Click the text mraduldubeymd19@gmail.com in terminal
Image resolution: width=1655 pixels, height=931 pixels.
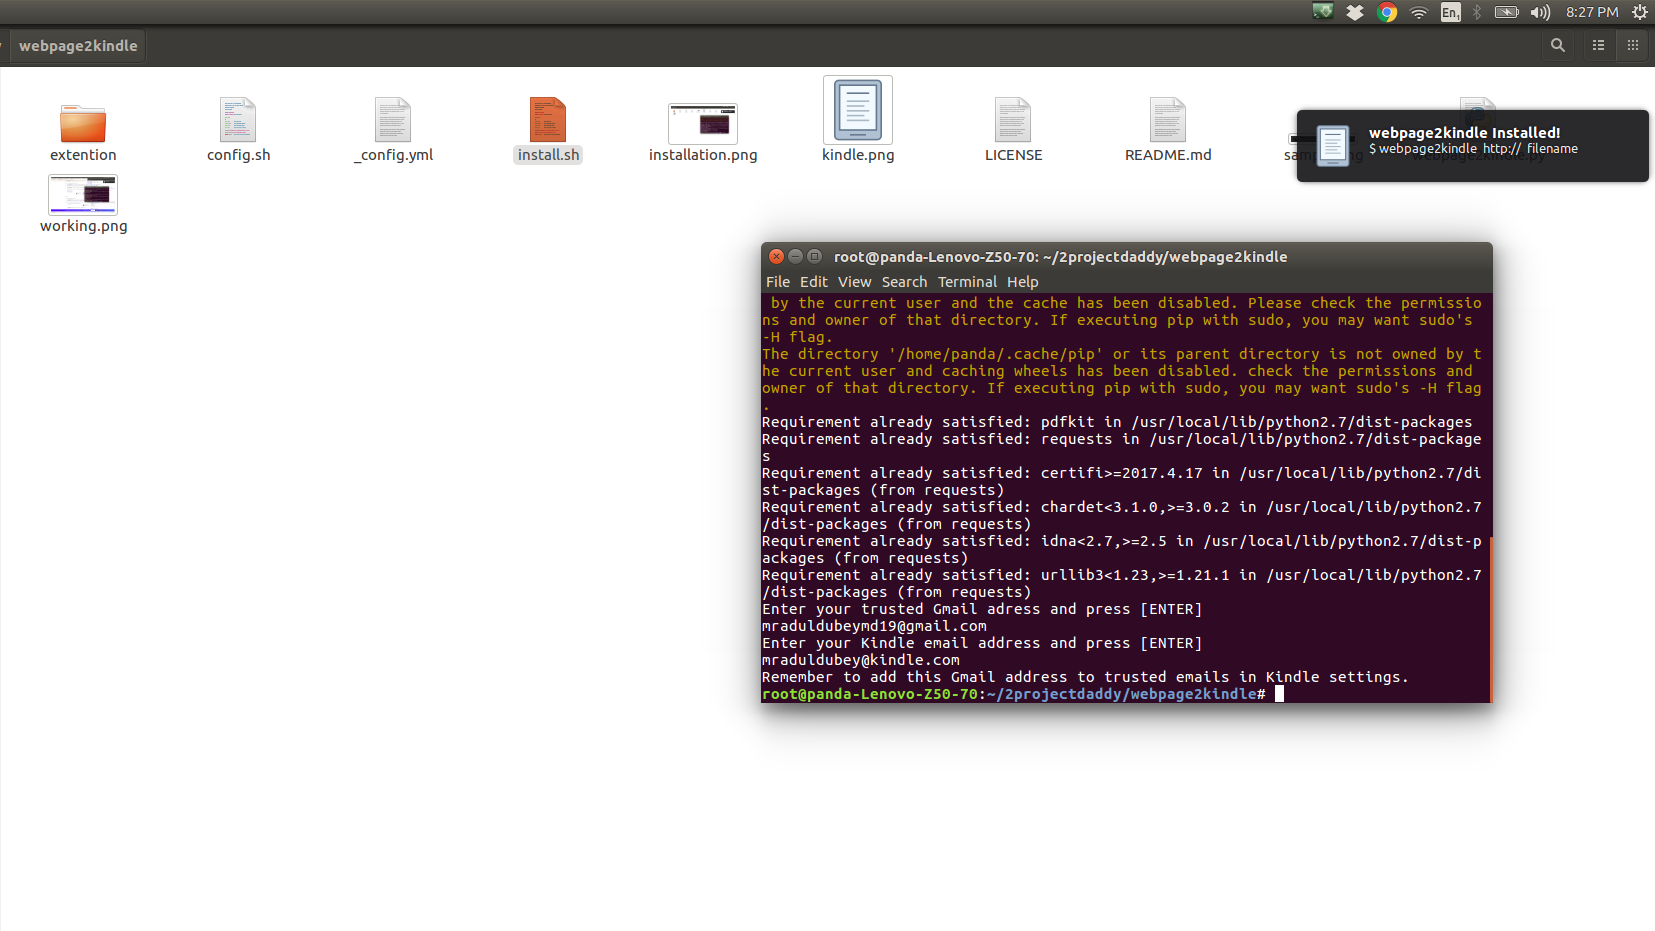click(874, 626)
